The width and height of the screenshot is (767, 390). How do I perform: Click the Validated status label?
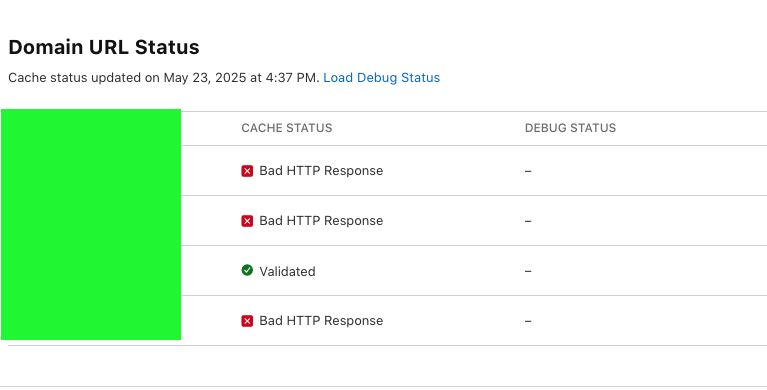287,272
